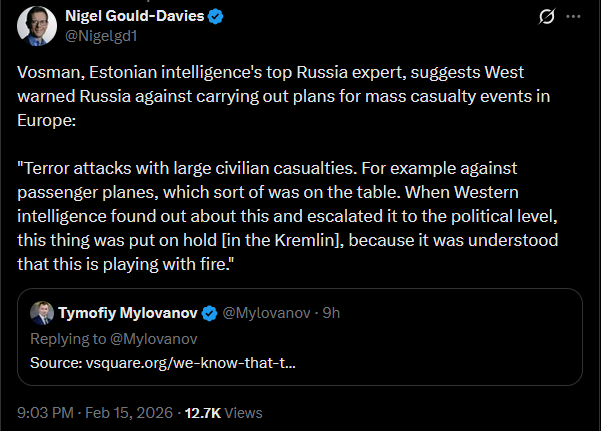Click the Replying to @Mylovanov mention

pyautogui.click(x=154, y=339)
